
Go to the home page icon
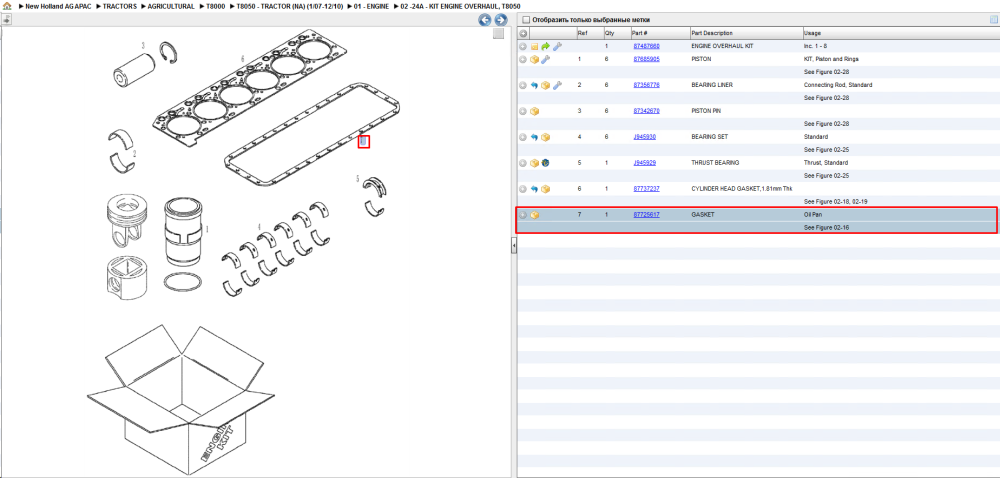click(6, 6)
